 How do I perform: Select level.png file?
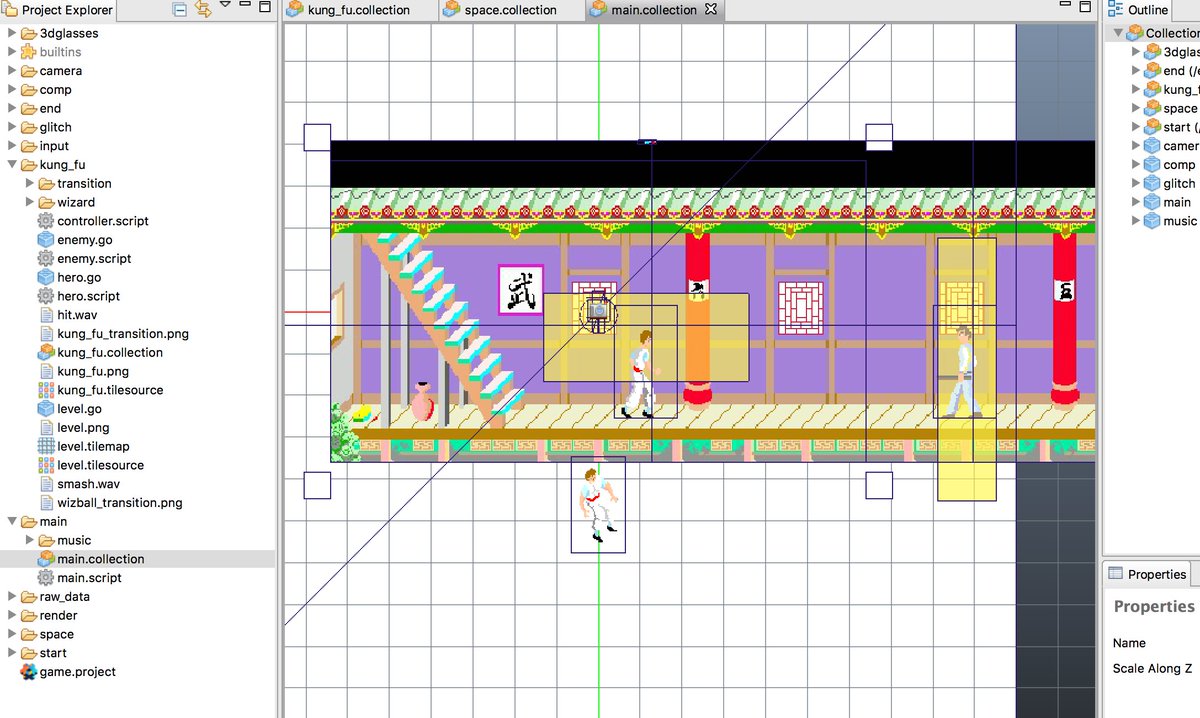[x=83, y=428]
